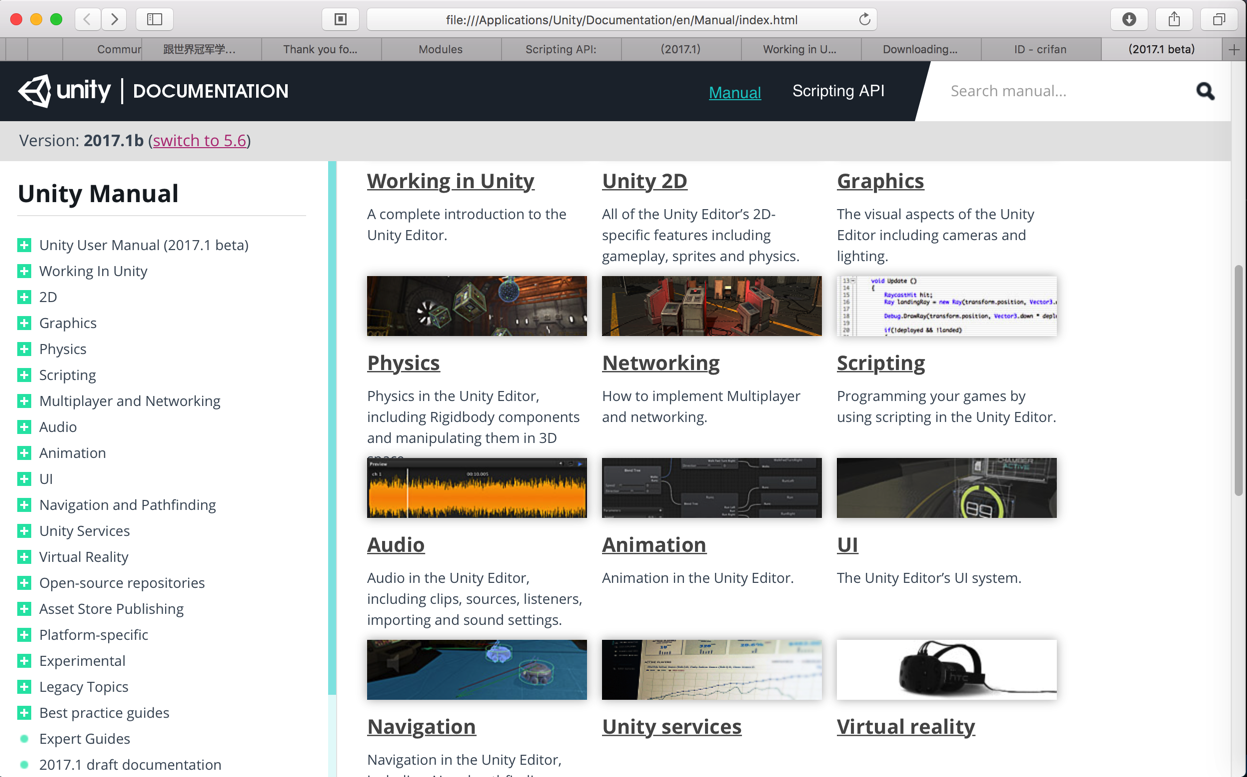This screenshot has height=777, width=1247.
Task: Click the sidebar's teal scrollbar
Action: pos(332,428)
